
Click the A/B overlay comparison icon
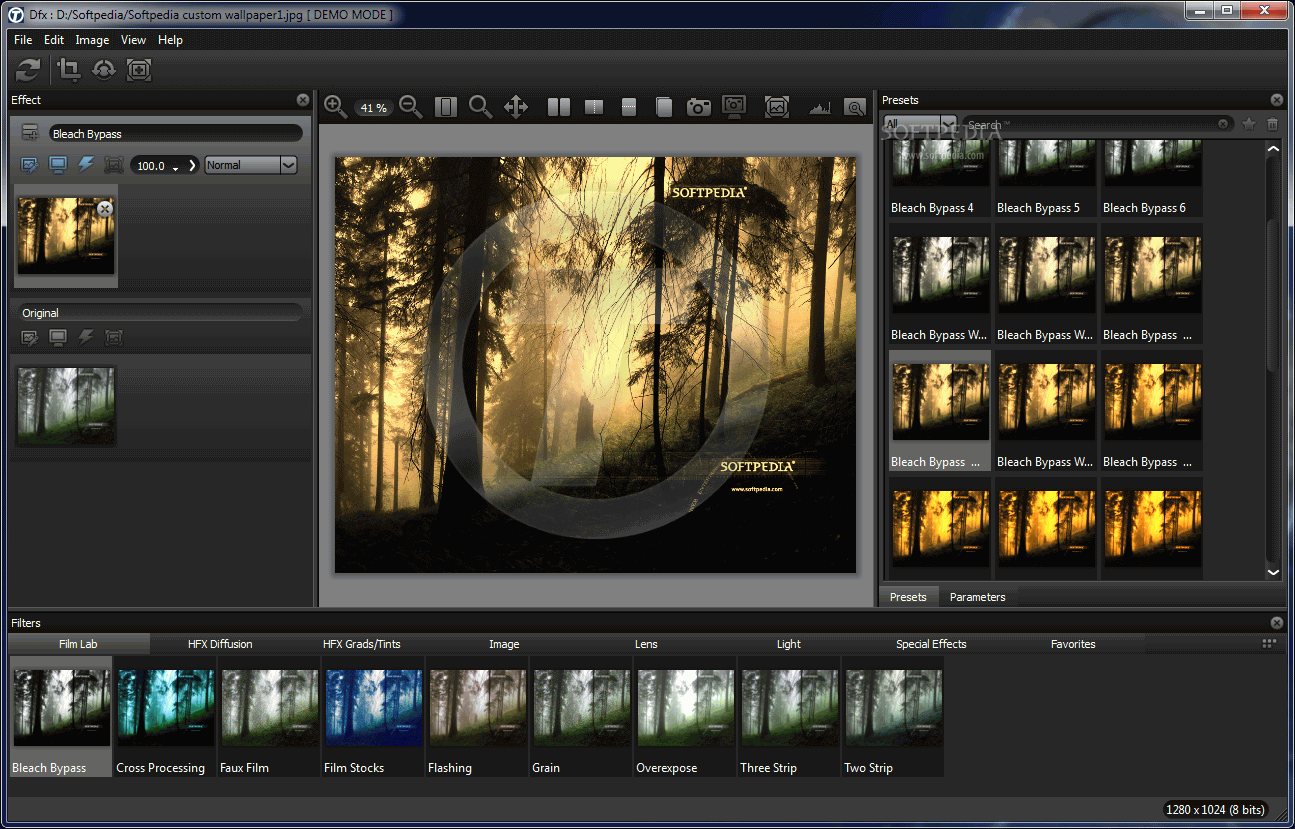[x=664, y=106]
